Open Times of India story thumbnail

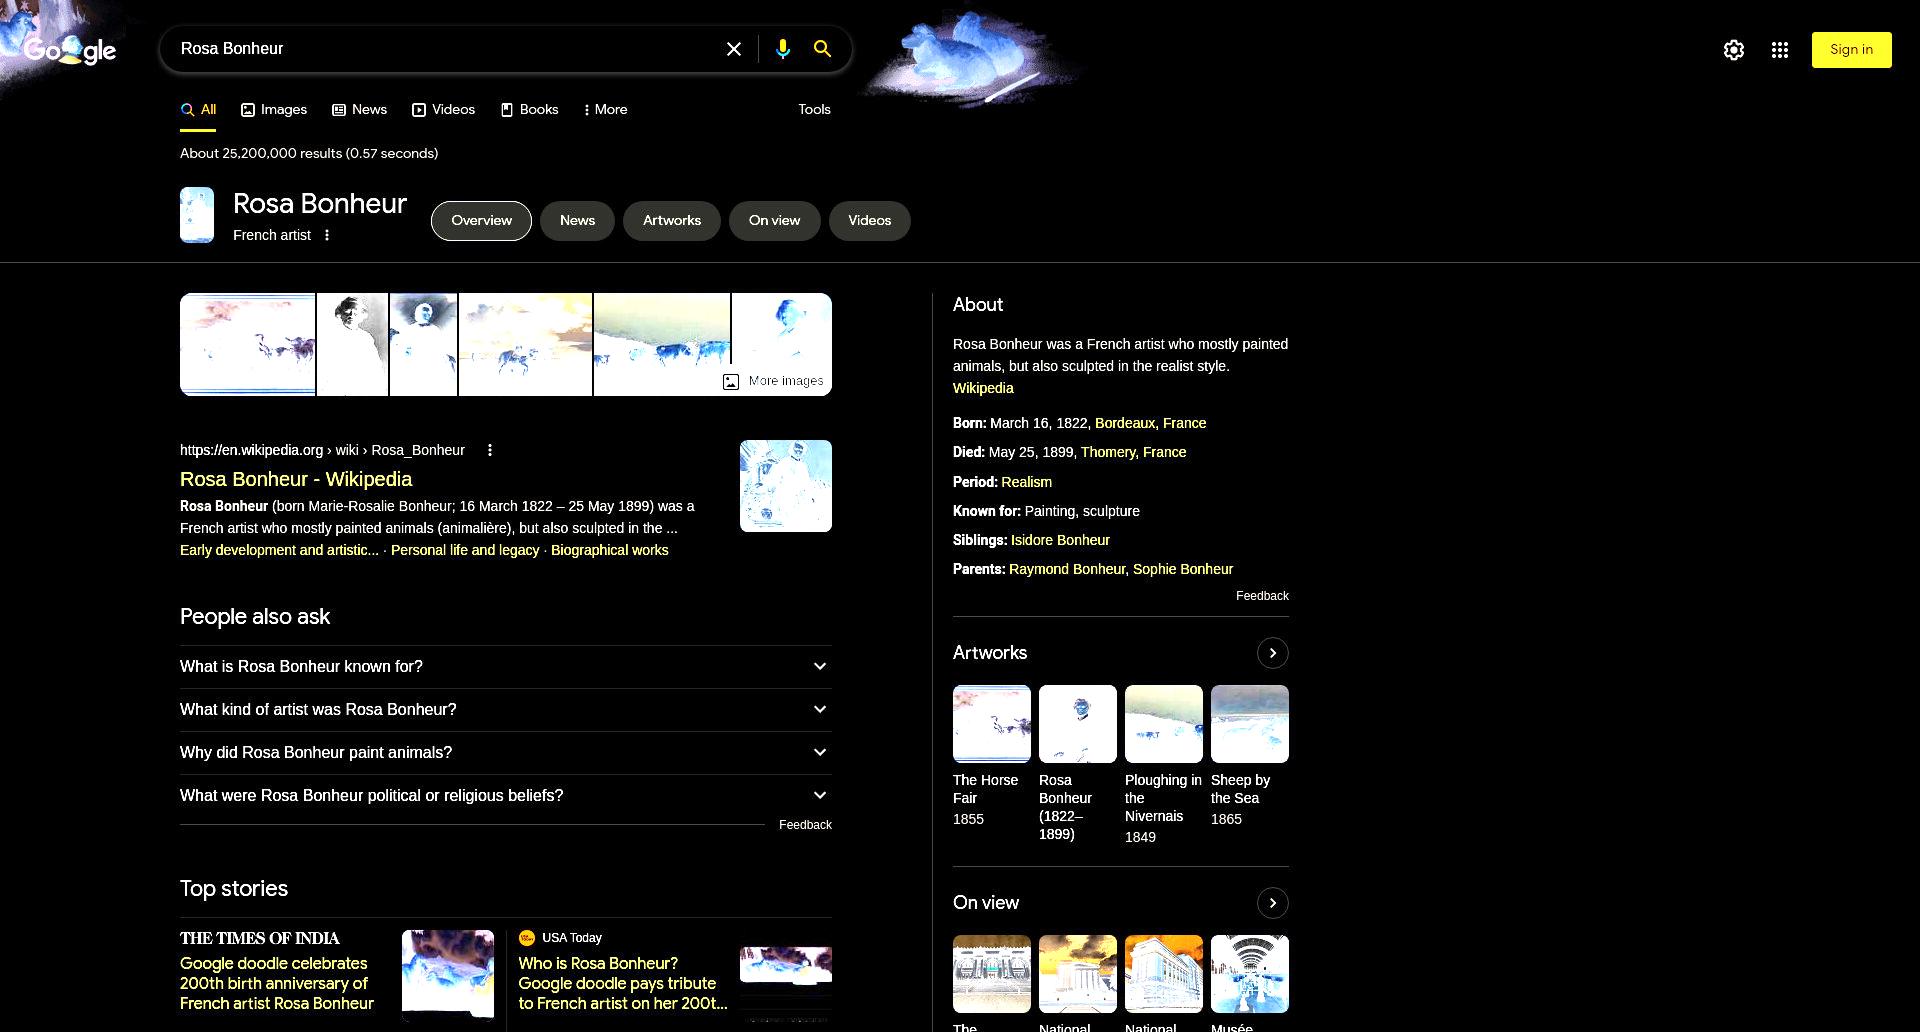click(448, 976)
